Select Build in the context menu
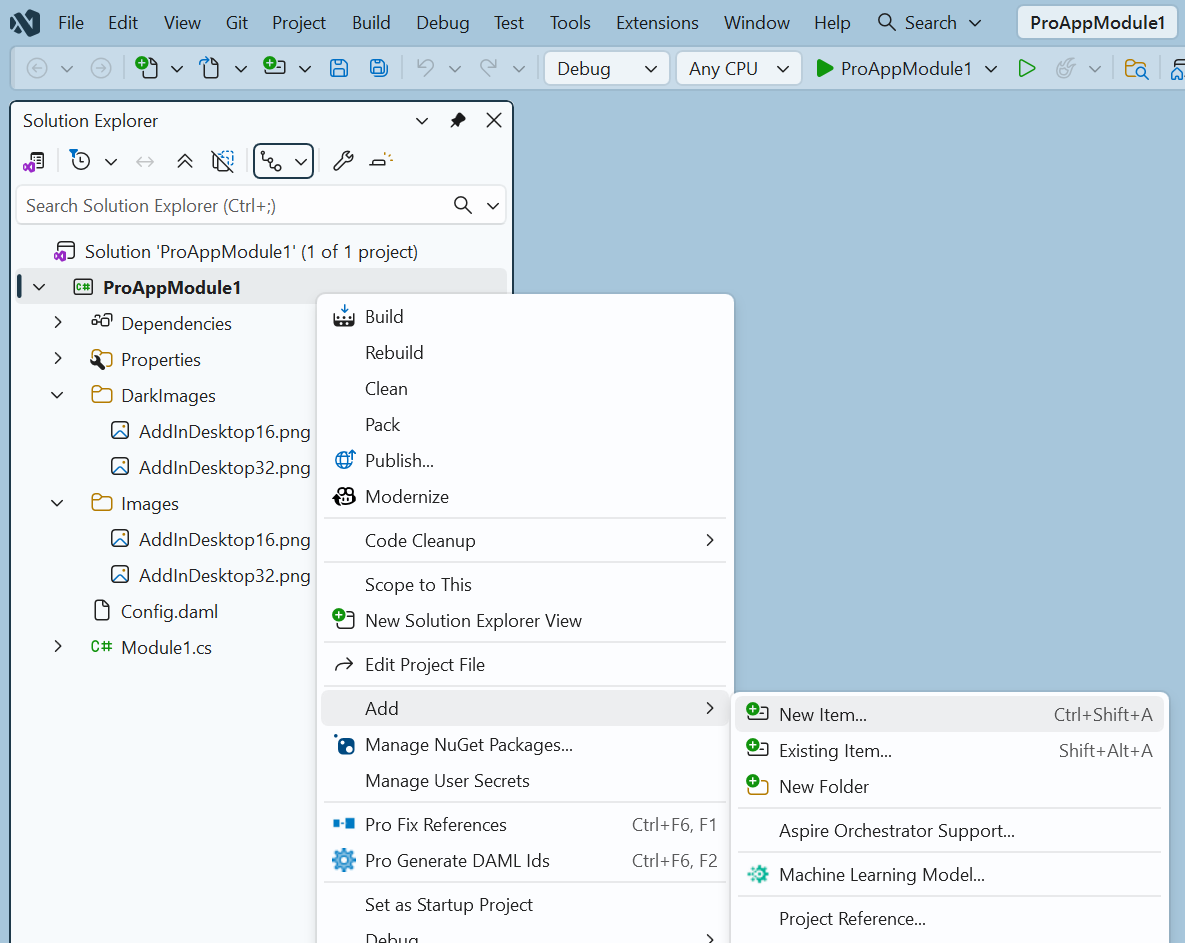1185x943 pixels. [524, 317]
